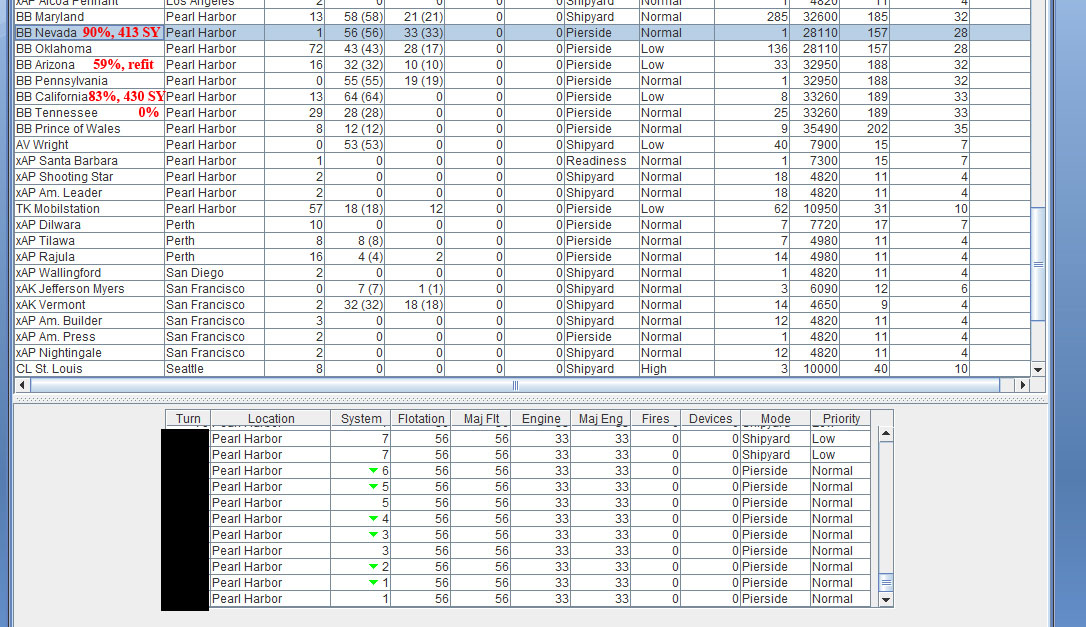1086x627 pixels.
Task: Click the history table's scrollbar up arrow
Action: (886, 434)
